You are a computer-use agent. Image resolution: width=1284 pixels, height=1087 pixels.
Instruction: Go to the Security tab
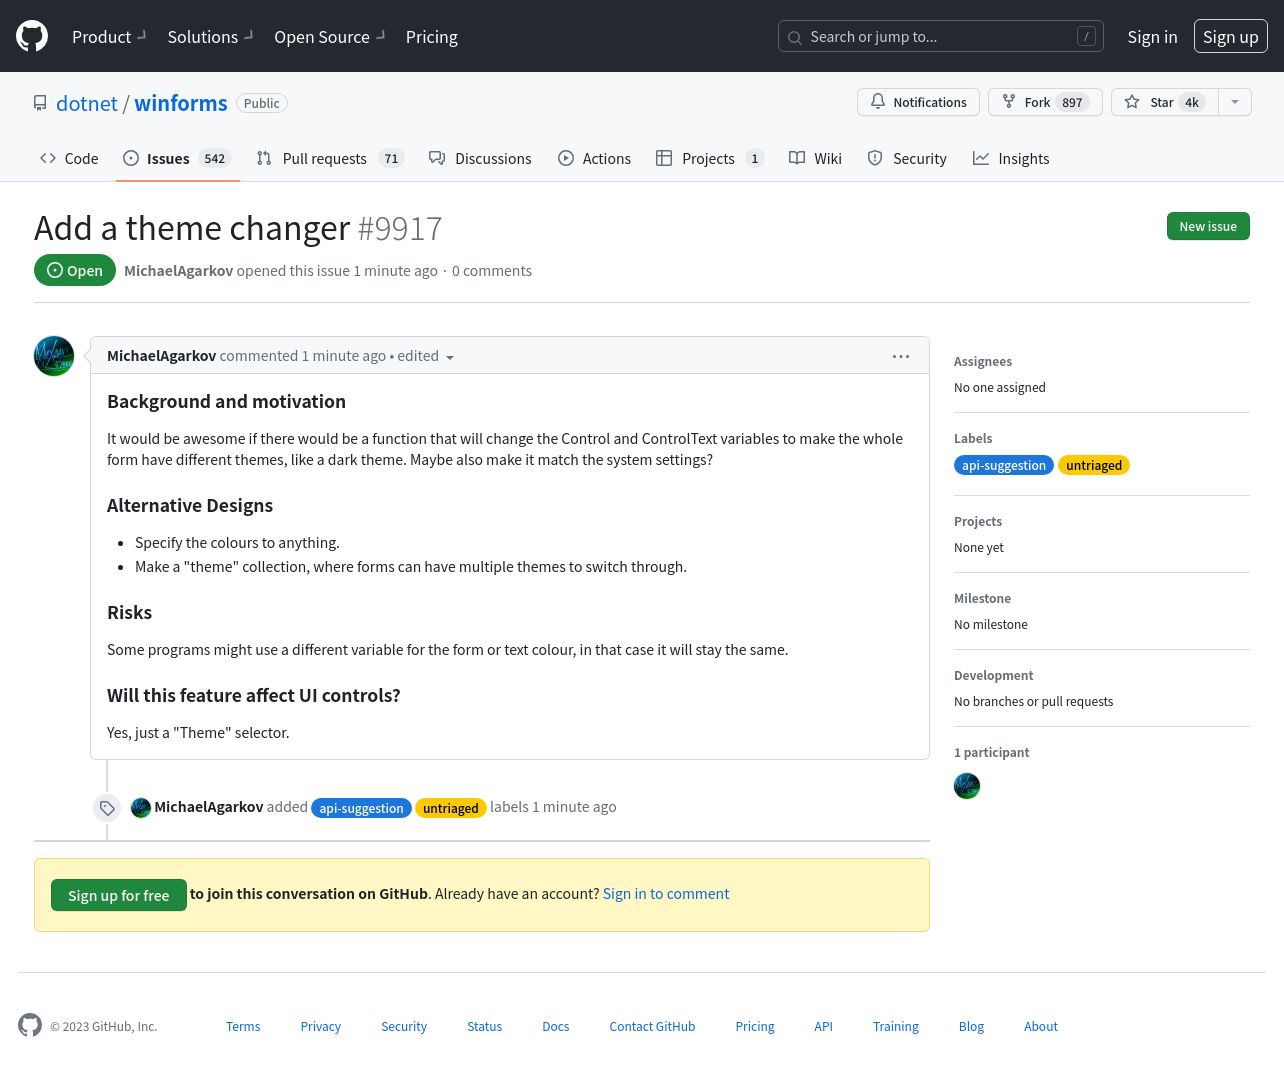pos(907,158)
